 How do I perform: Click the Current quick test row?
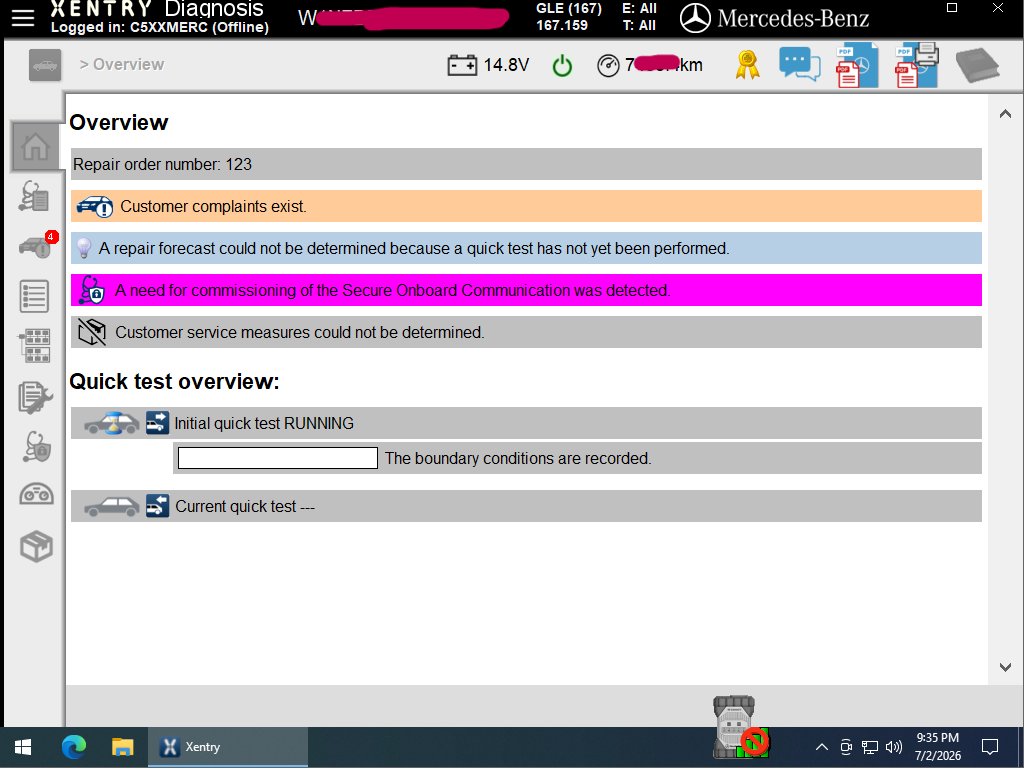point(526,506)
